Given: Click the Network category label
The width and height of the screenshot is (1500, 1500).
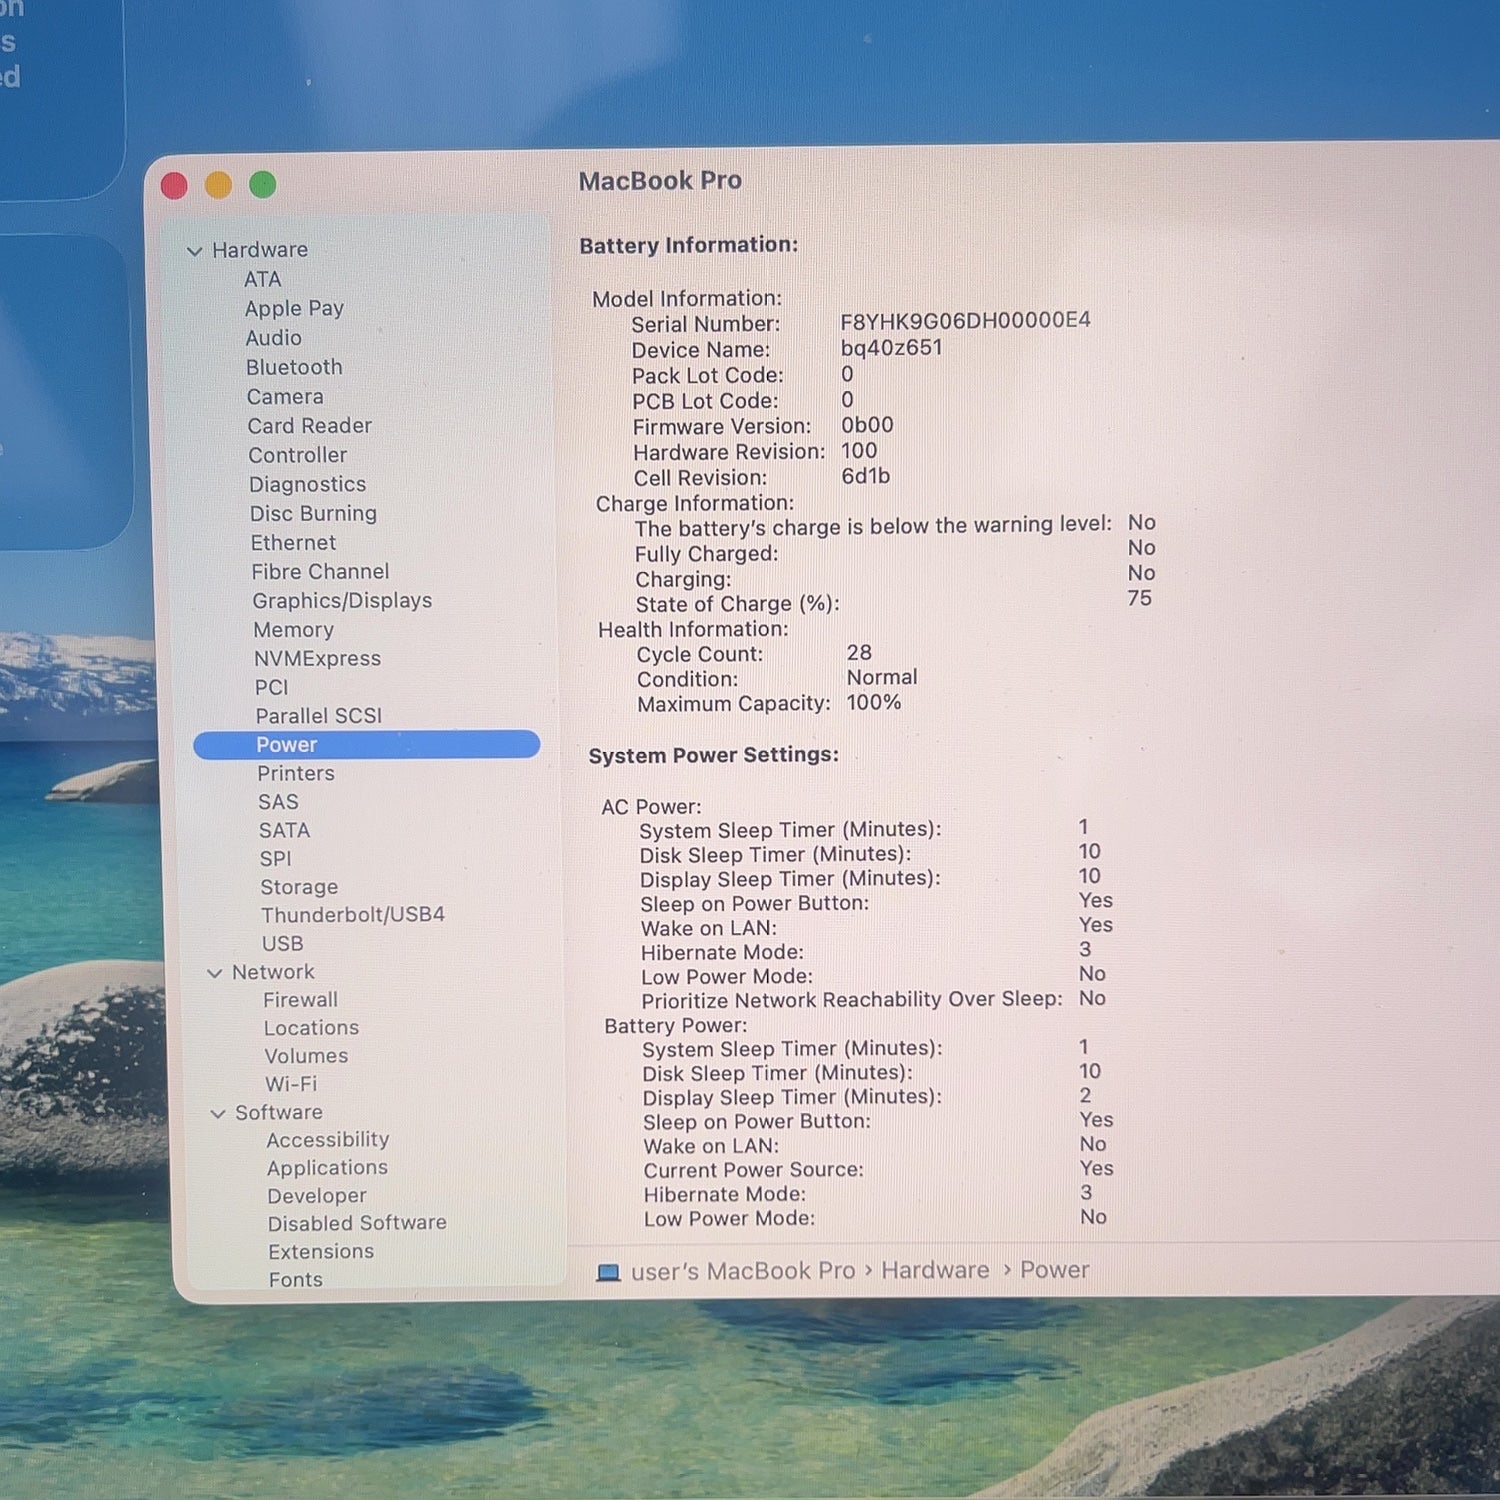Looking at the screenshot, I should tap(274, 972).
